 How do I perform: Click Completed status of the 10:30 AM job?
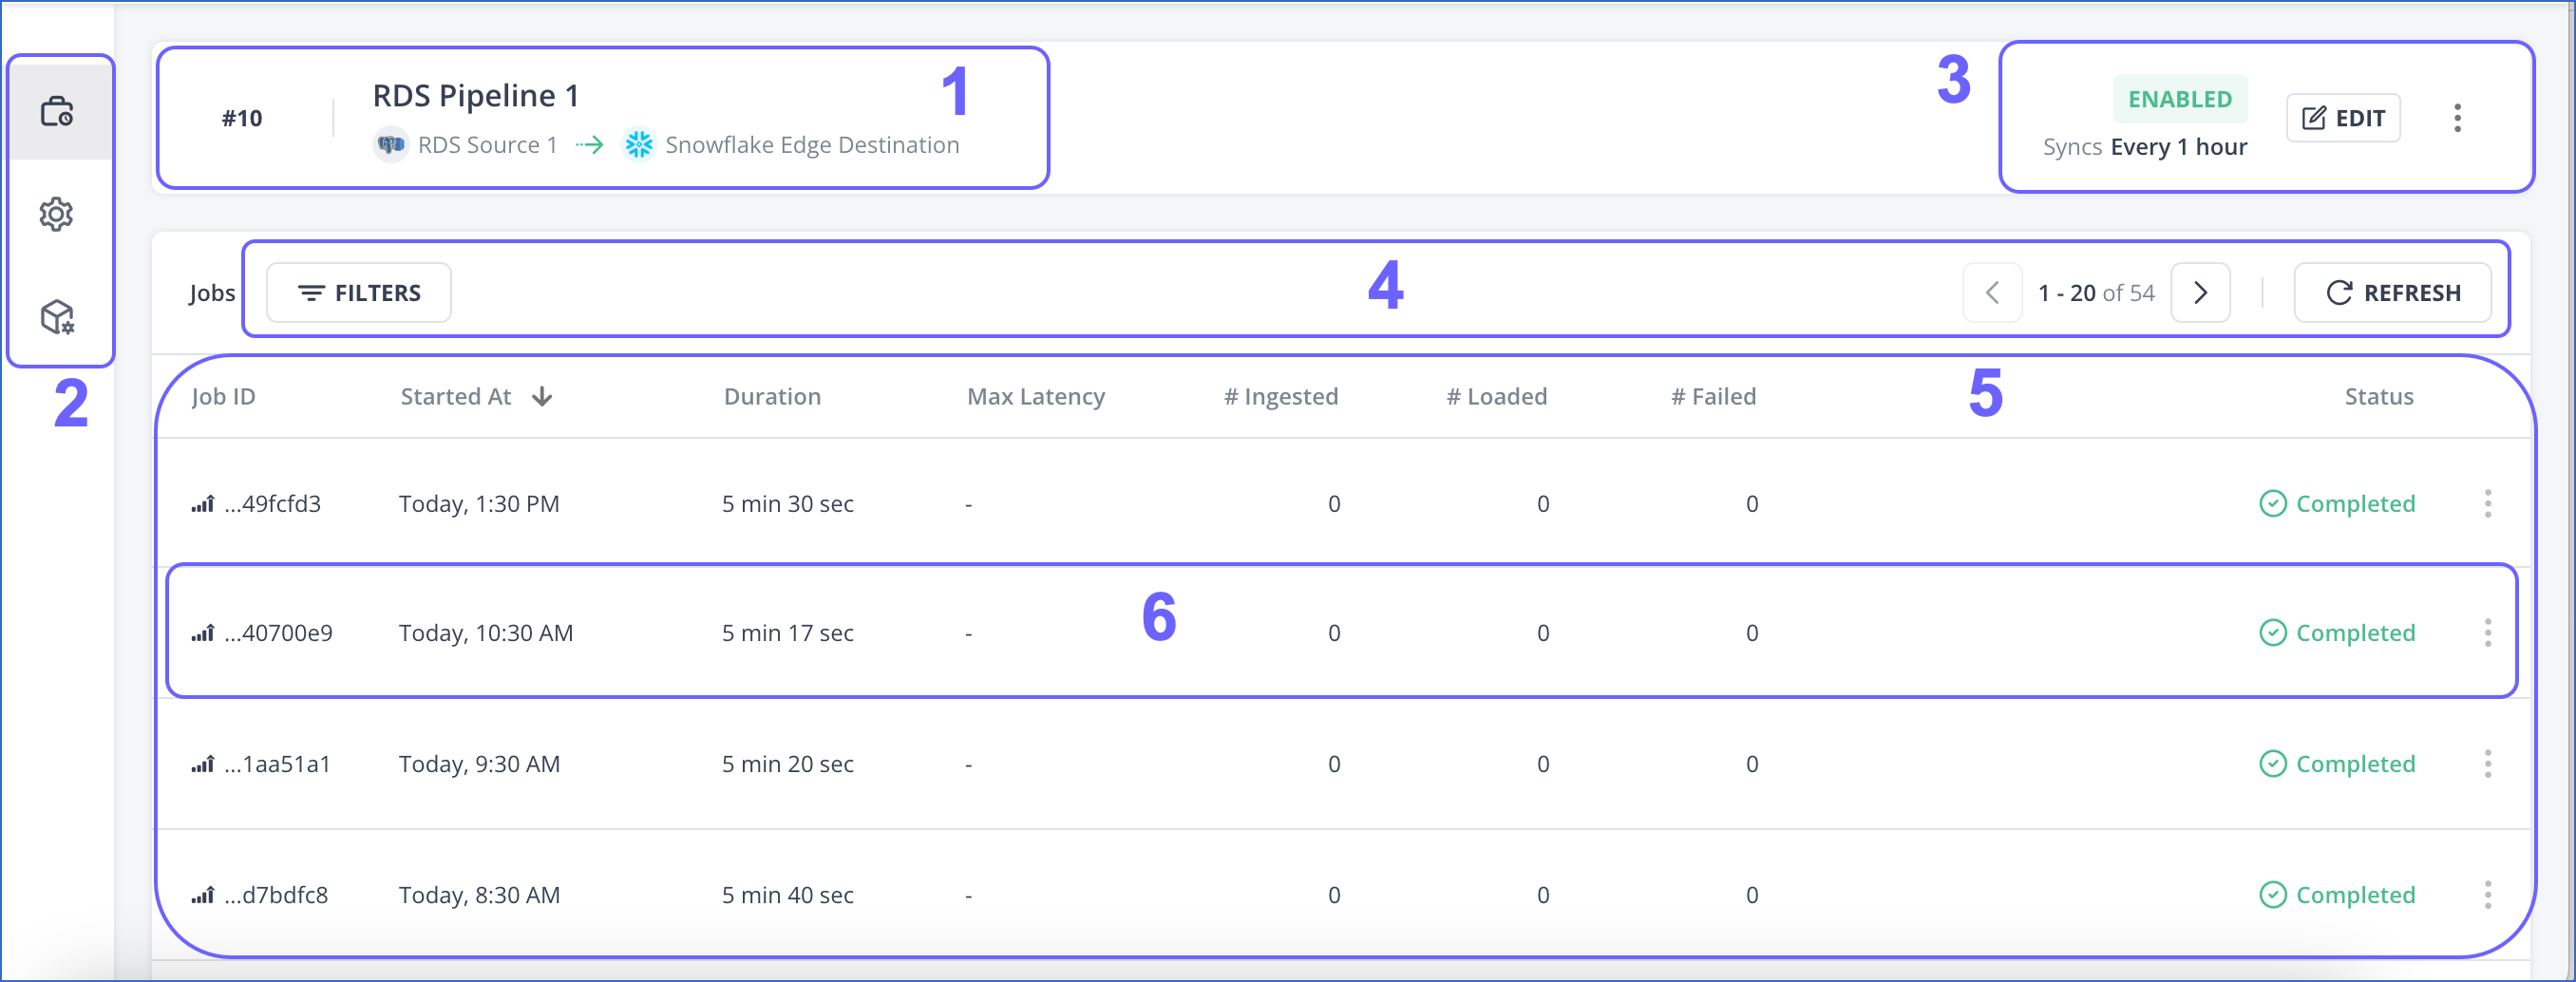2337,633
